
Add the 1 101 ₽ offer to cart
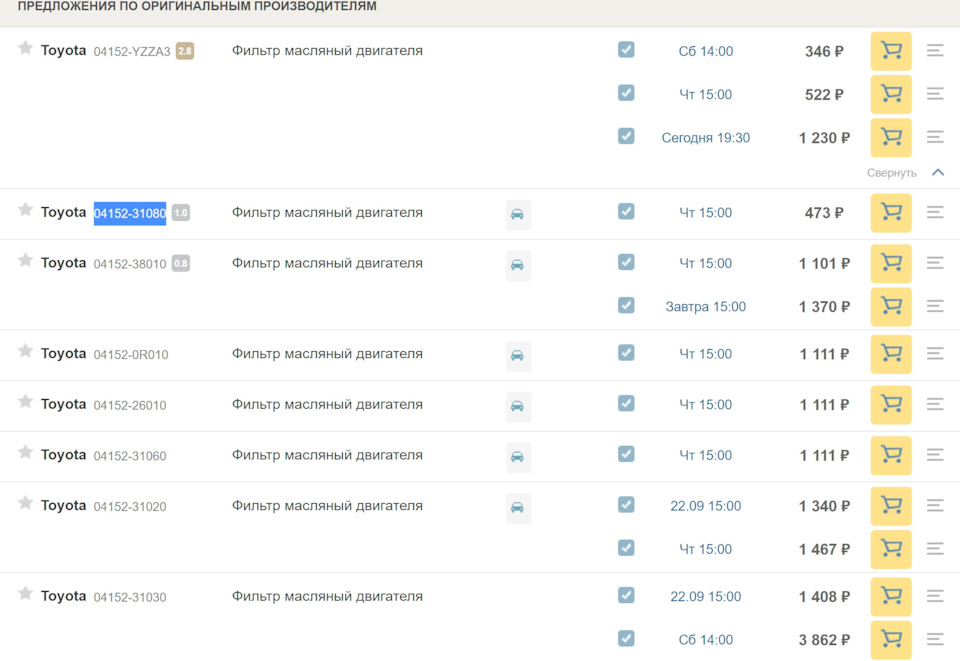coord(891,263)
